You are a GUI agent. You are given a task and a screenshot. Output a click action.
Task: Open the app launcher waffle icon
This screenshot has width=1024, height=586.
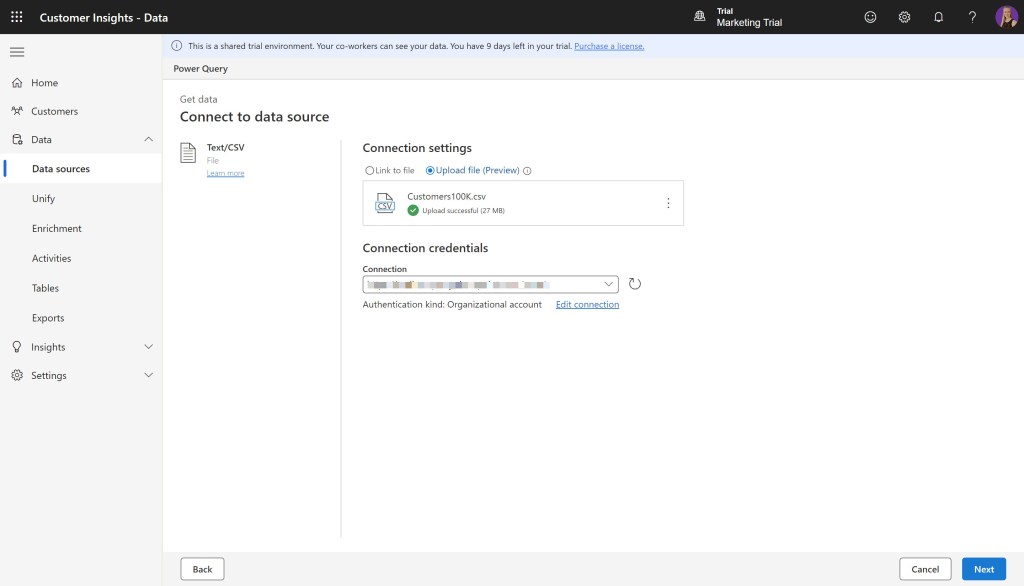(x=16, y=17)
